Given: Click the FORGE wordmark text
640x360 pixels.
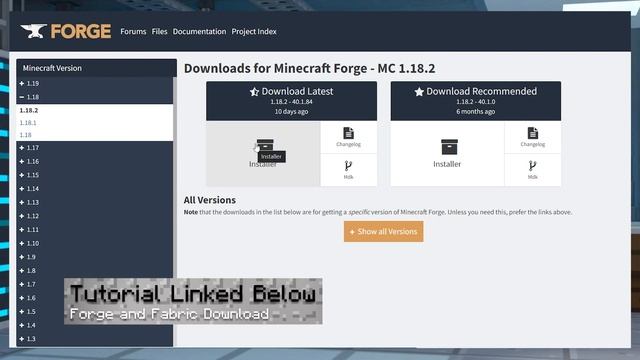Looking at the screenshot, I should (81, 31).
